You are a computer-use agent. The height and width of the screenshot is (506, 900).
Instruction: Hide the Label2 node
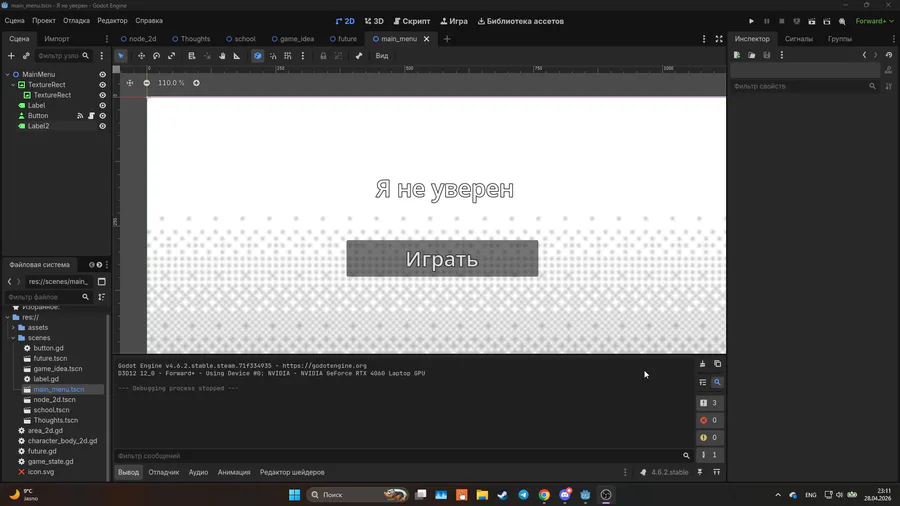click(102, 126)
